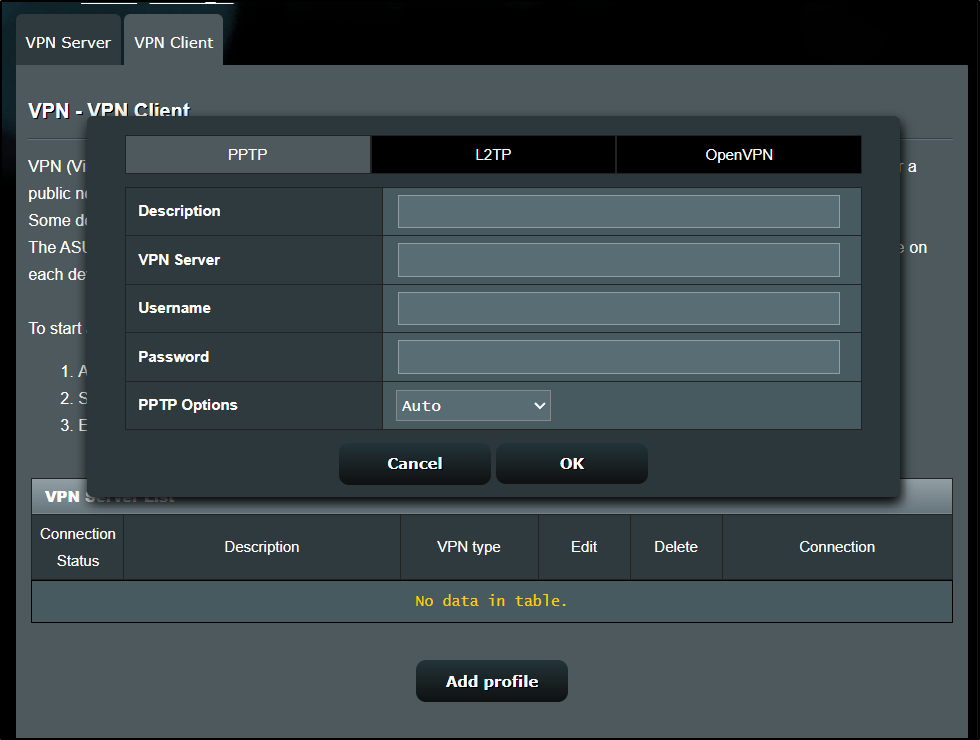
Task: Click into the Username field
Action: (618, 309)
